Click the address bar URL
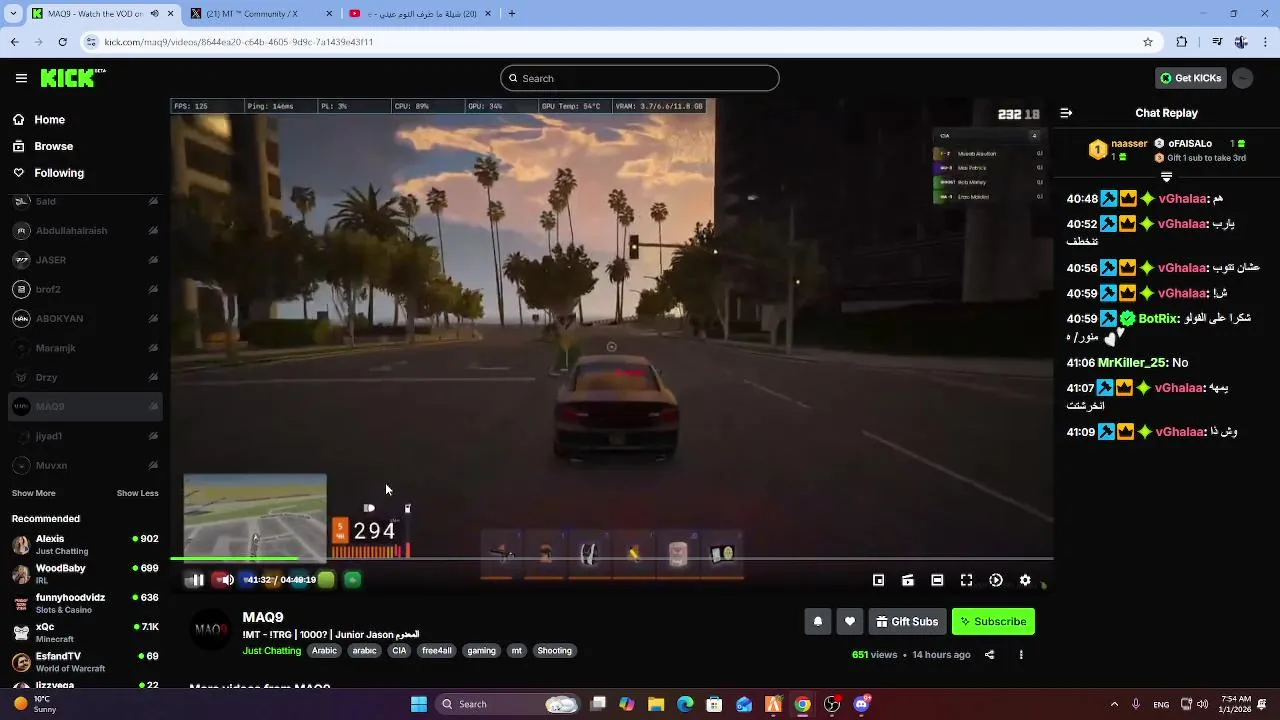 point(238,42)
